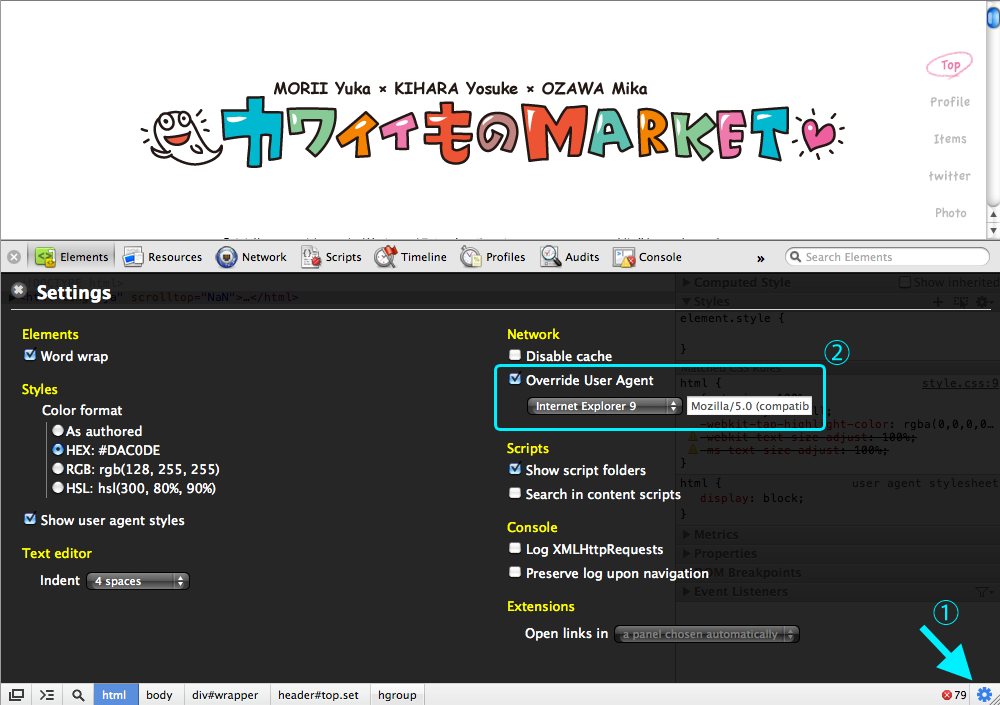
Task: Focus the Search Elements field
Action: click(x=887, y=256)
